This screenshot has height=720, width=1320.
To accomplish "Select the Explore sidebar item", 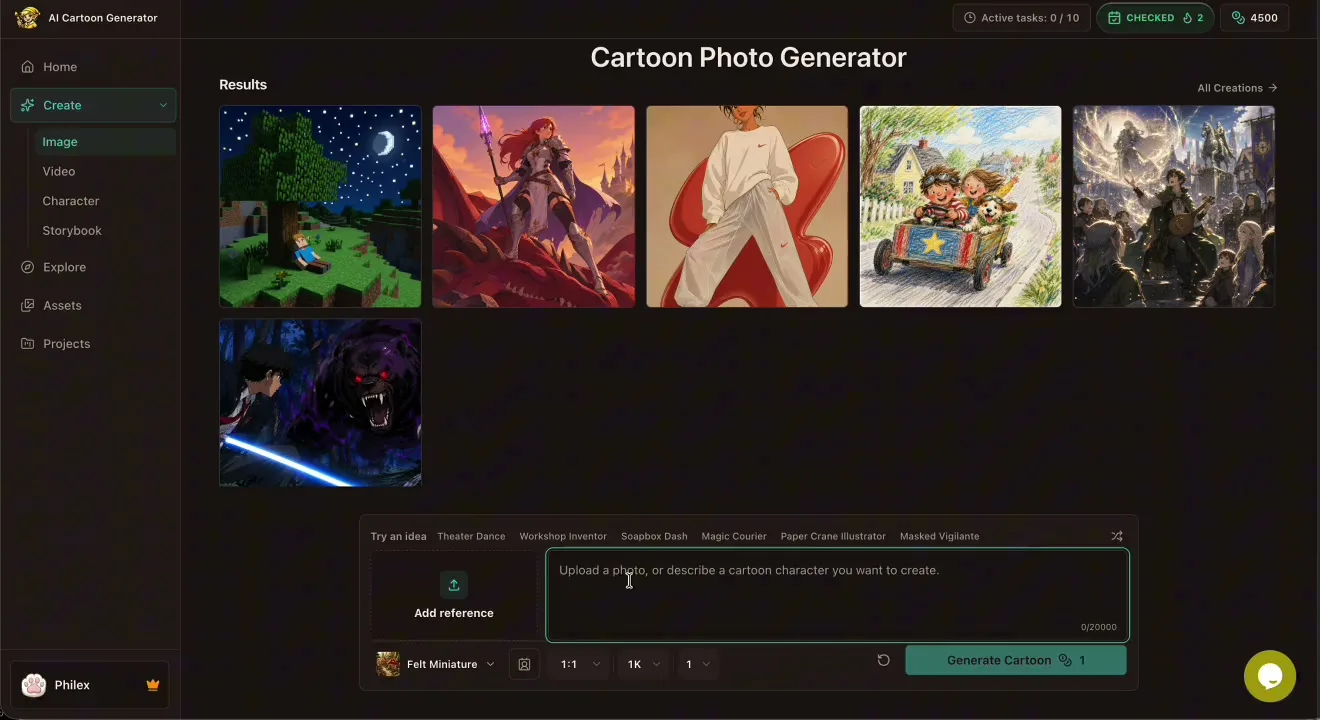I will tap(64, 267).
